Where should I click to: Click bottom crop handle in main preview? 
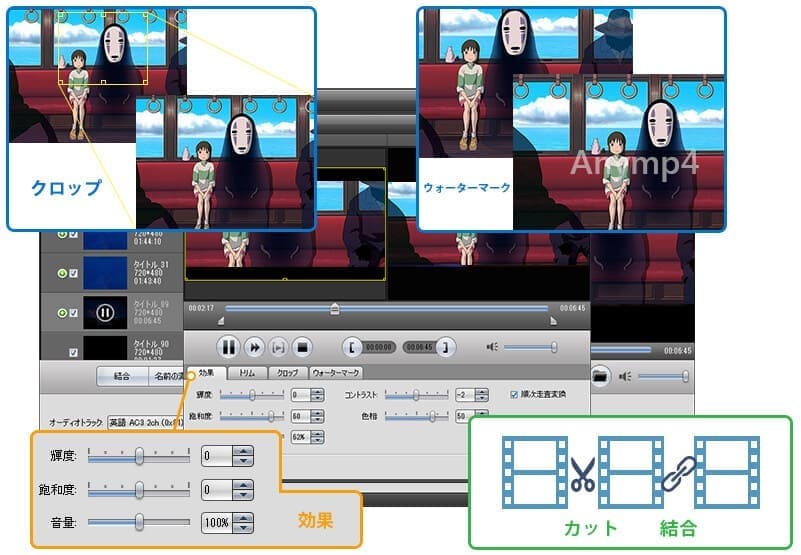285,280
